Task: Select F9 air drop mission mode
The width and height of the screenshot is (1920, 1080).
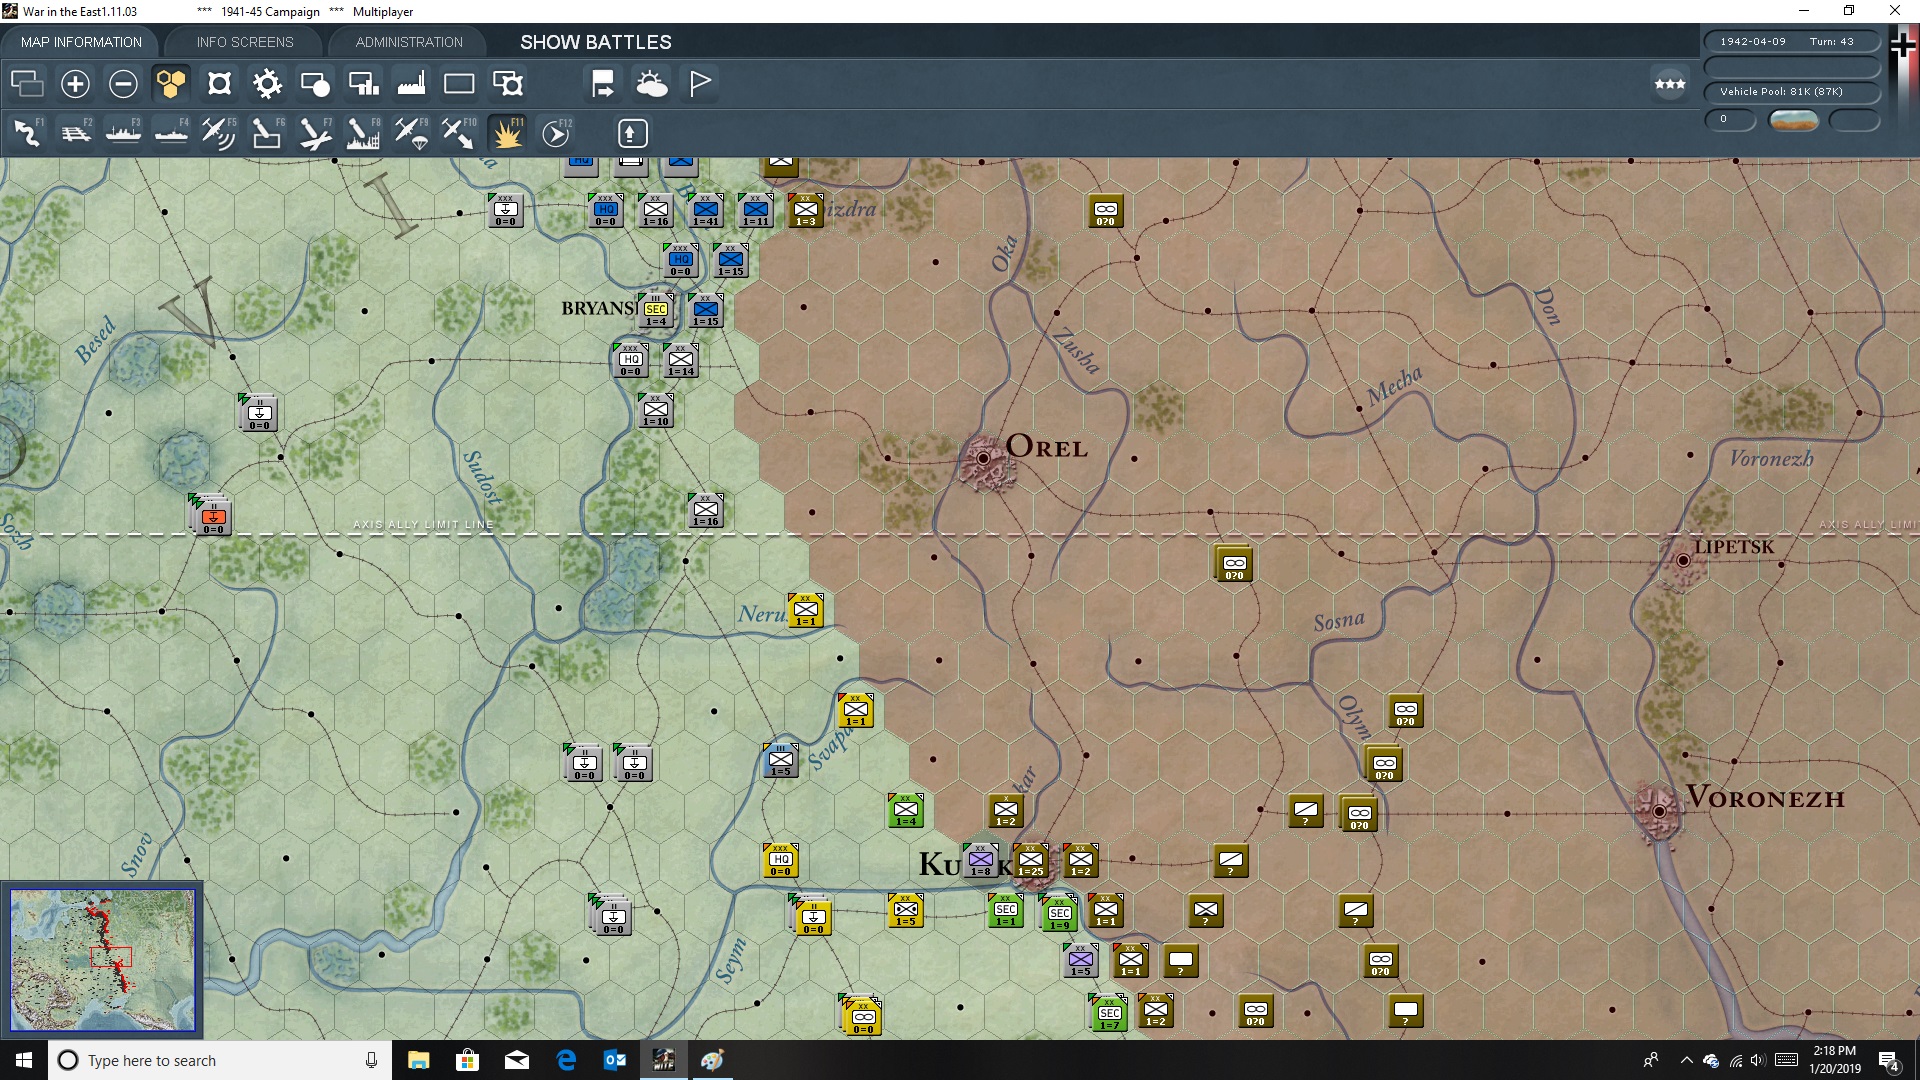Action: [410, 133]
